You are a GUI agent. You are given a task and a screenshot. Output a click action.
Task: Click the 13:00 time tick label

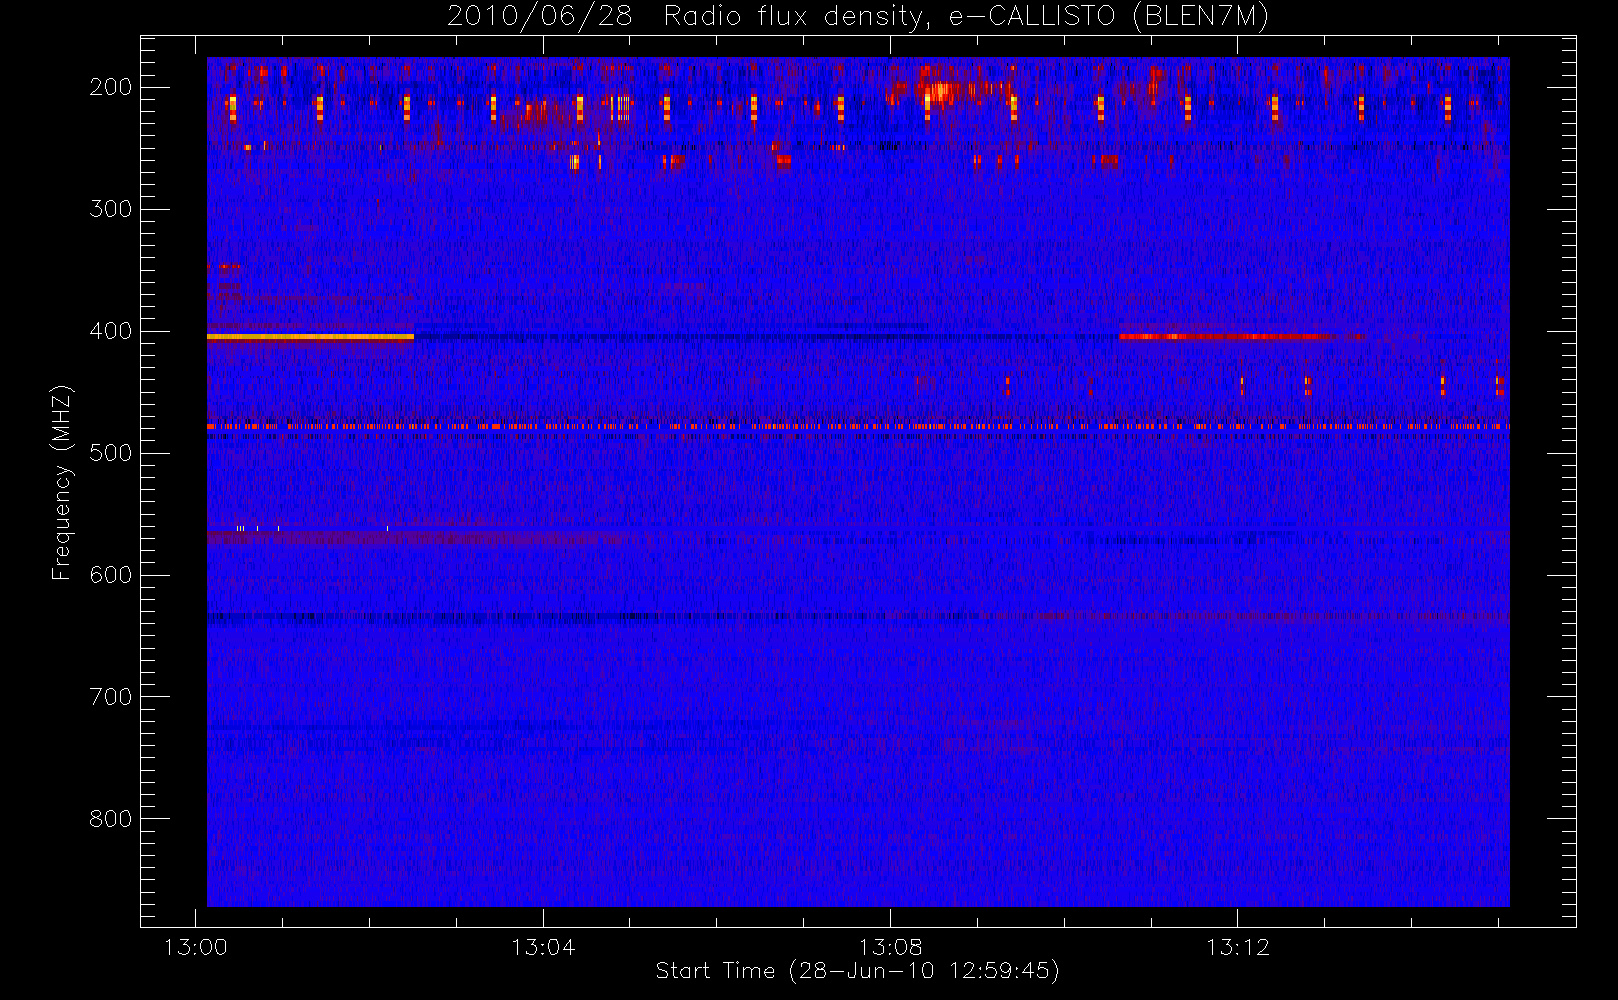click(x=195, y=947)
